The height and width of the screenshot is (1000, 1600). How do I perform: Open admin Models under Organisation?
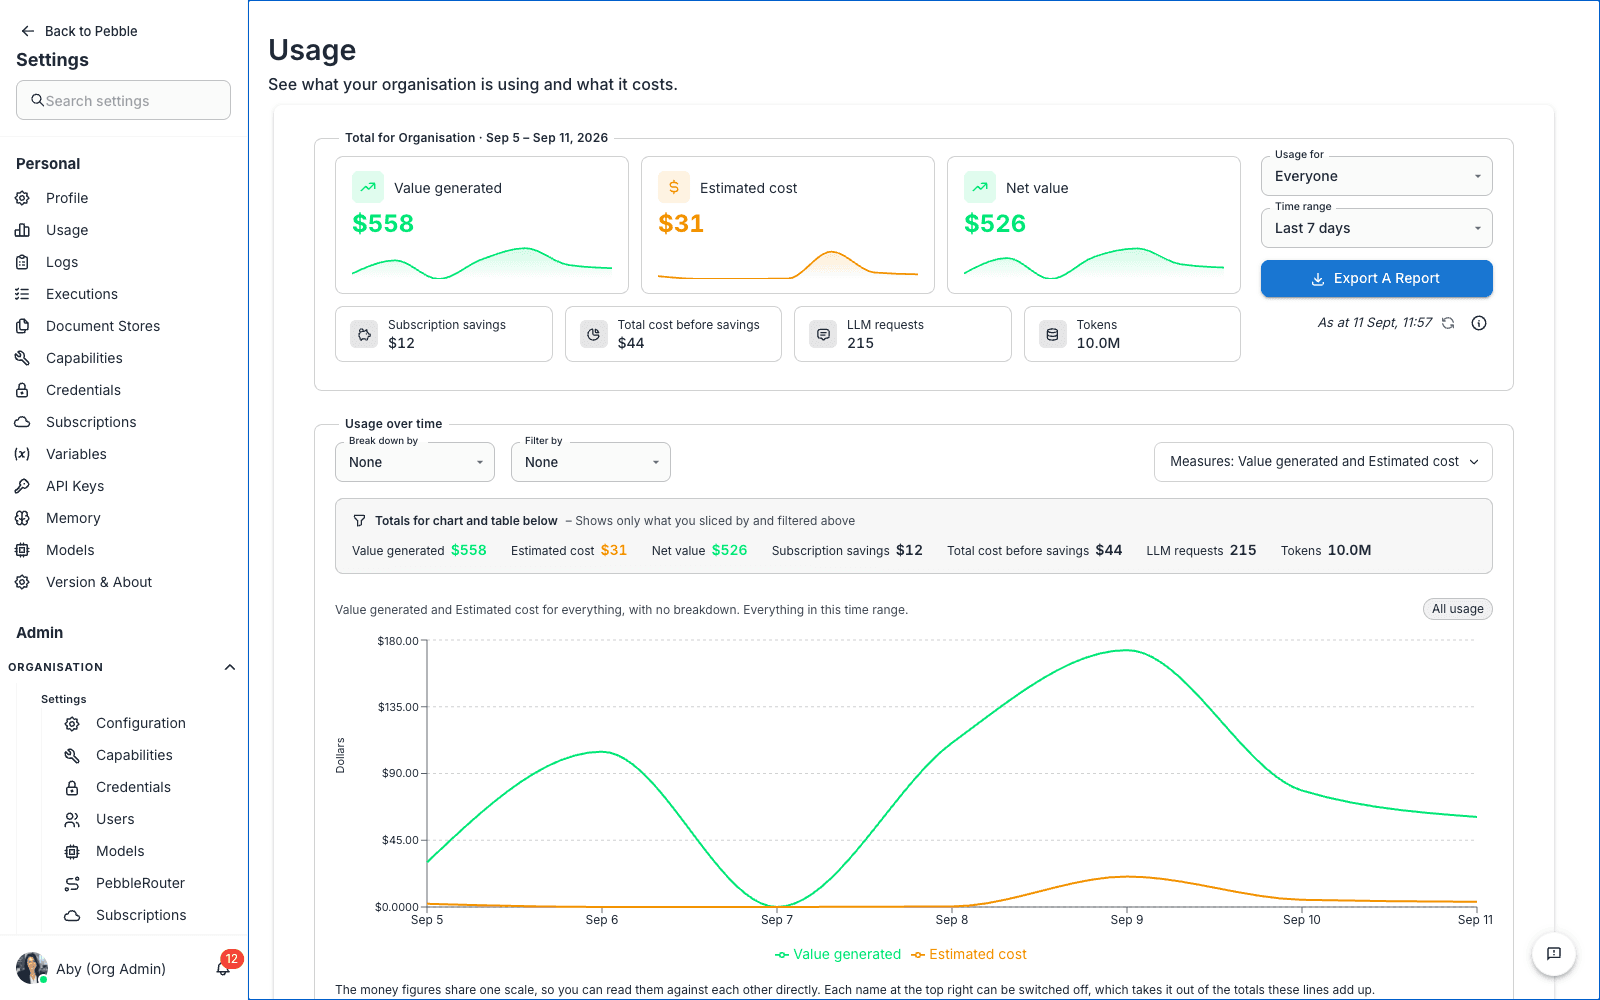(x=120, y=852)
